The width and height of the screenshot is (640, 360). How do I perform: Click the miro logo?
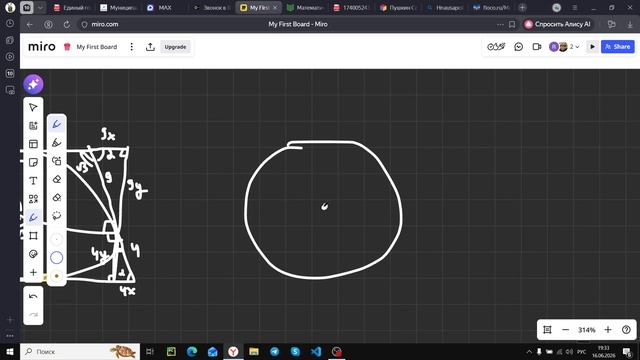(42, 47)
